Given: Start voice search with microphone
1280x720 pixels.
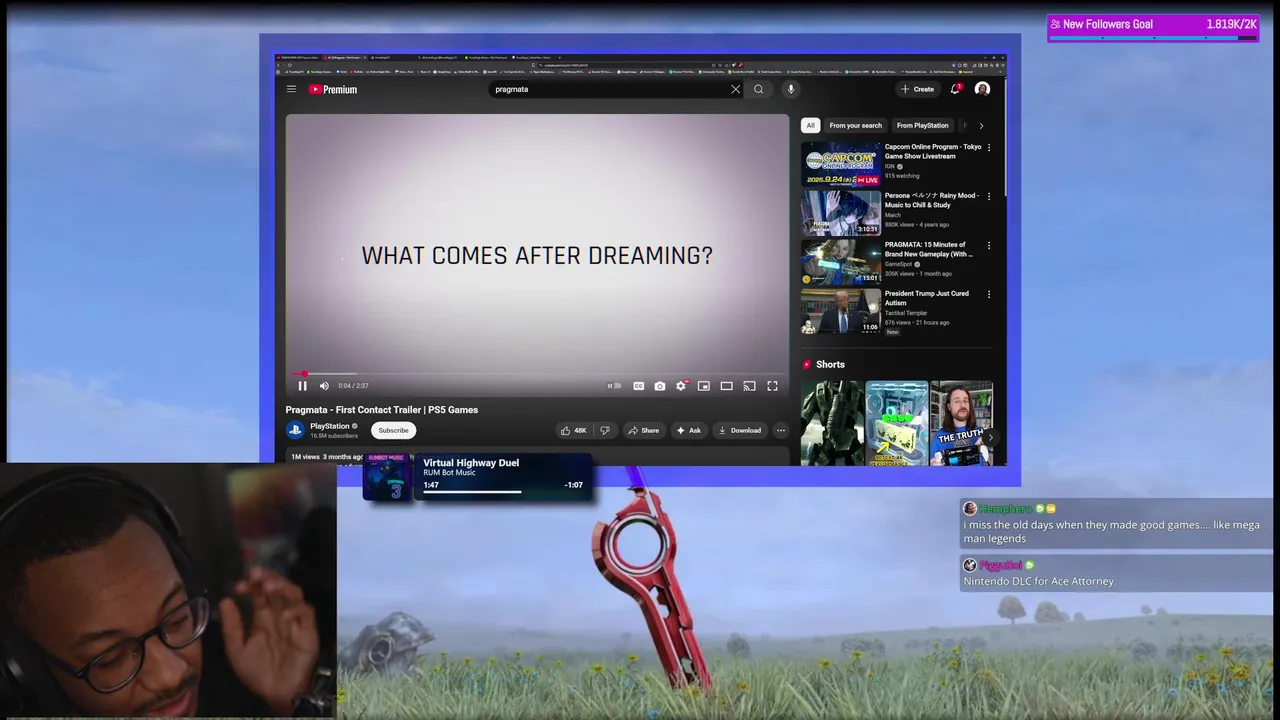Looking at the screenshot, I should point(790,89).
